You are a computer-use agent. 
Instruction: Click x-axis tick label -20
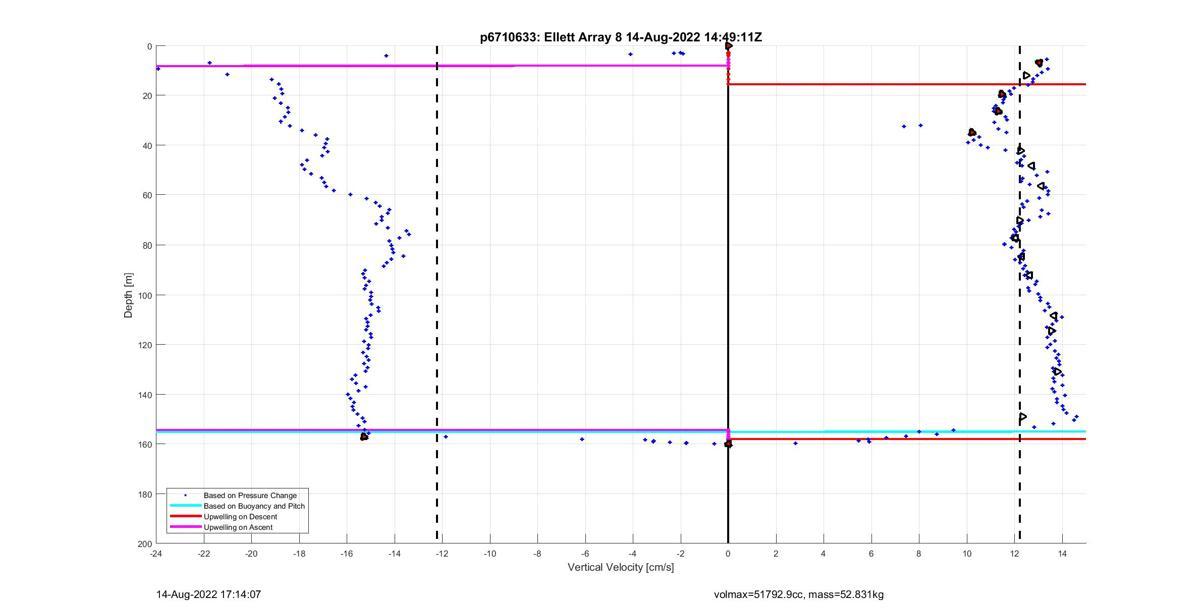point(251,553)
